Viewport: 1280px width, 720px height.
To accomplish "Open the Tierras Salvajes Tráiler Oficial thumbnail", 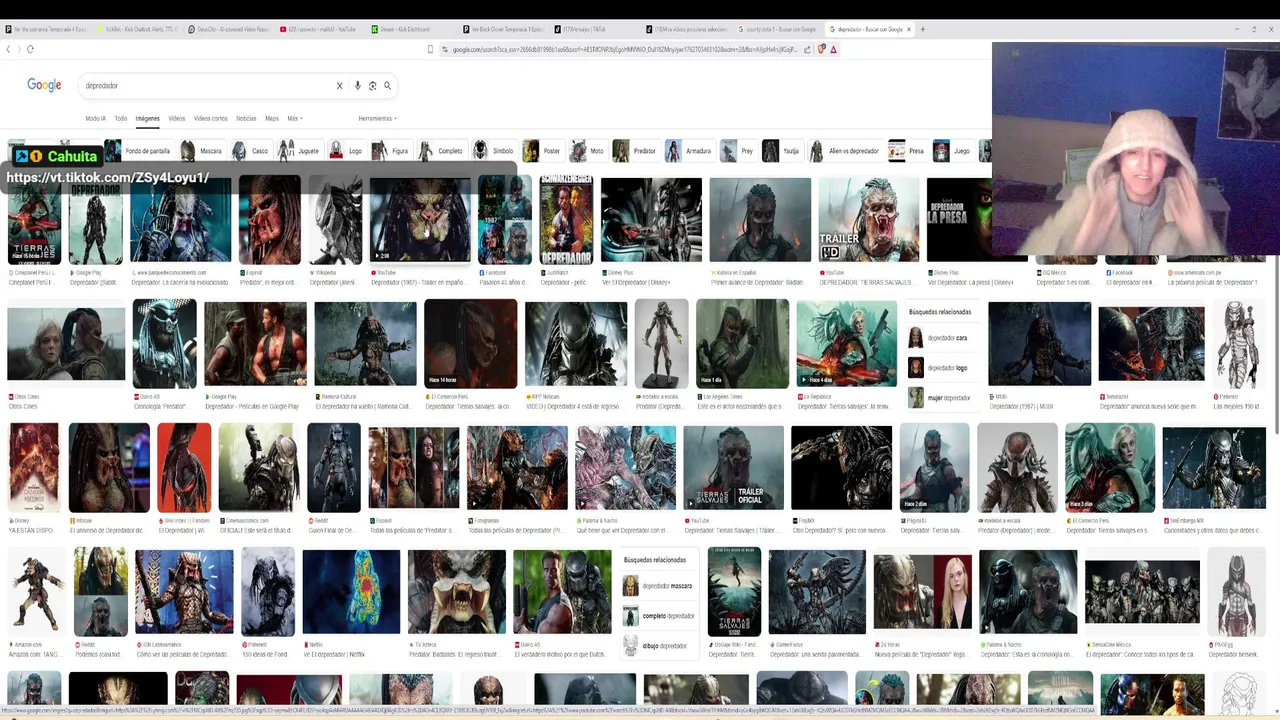I will point(733,467).
